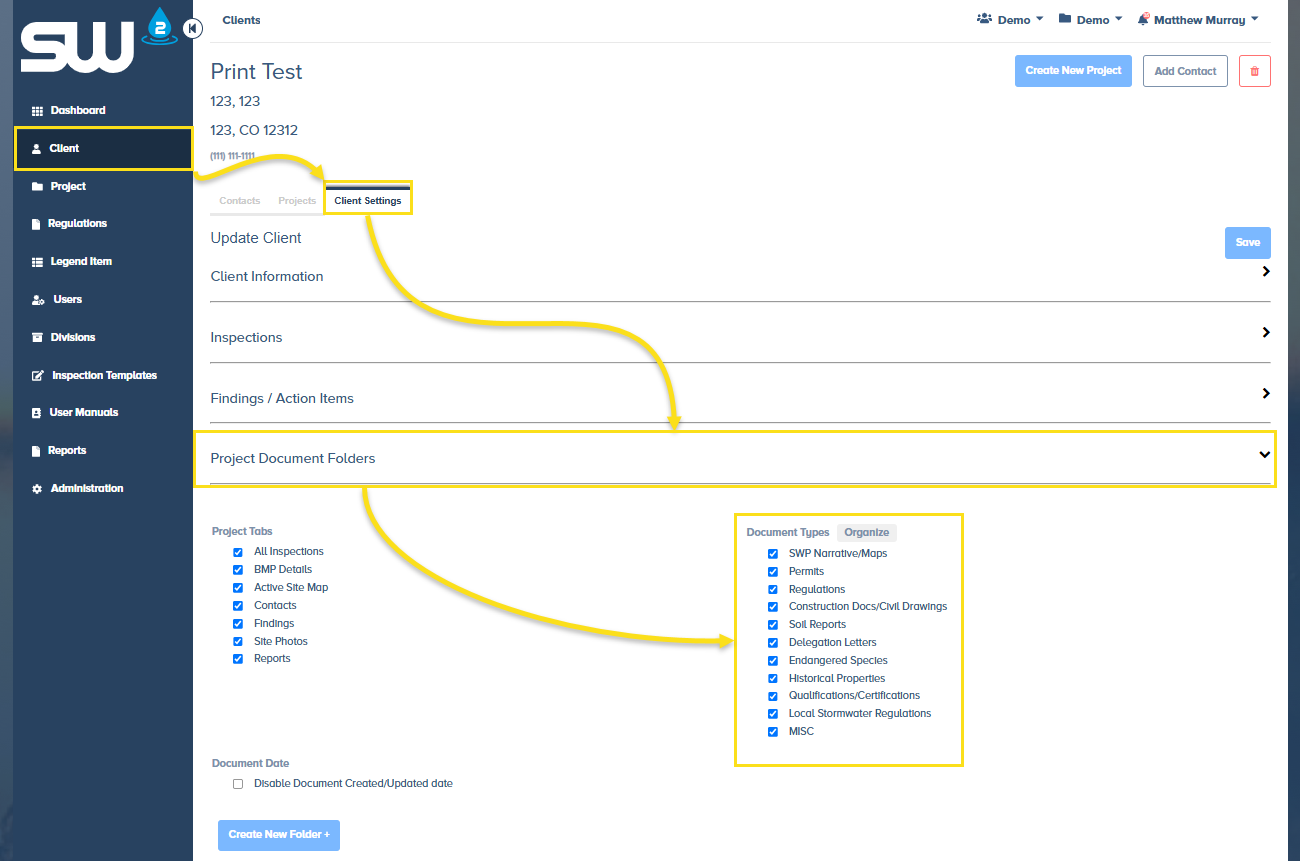Click the trash icon to delete Print Test
Image resolution: width=1300 pixels, height=861 pixels.
[x=1254, y=71]
